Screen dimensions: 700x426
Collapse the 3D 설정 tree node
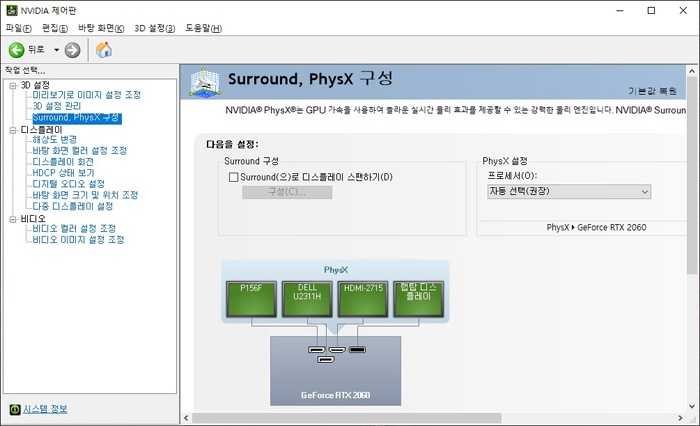[x=13, y=85]
